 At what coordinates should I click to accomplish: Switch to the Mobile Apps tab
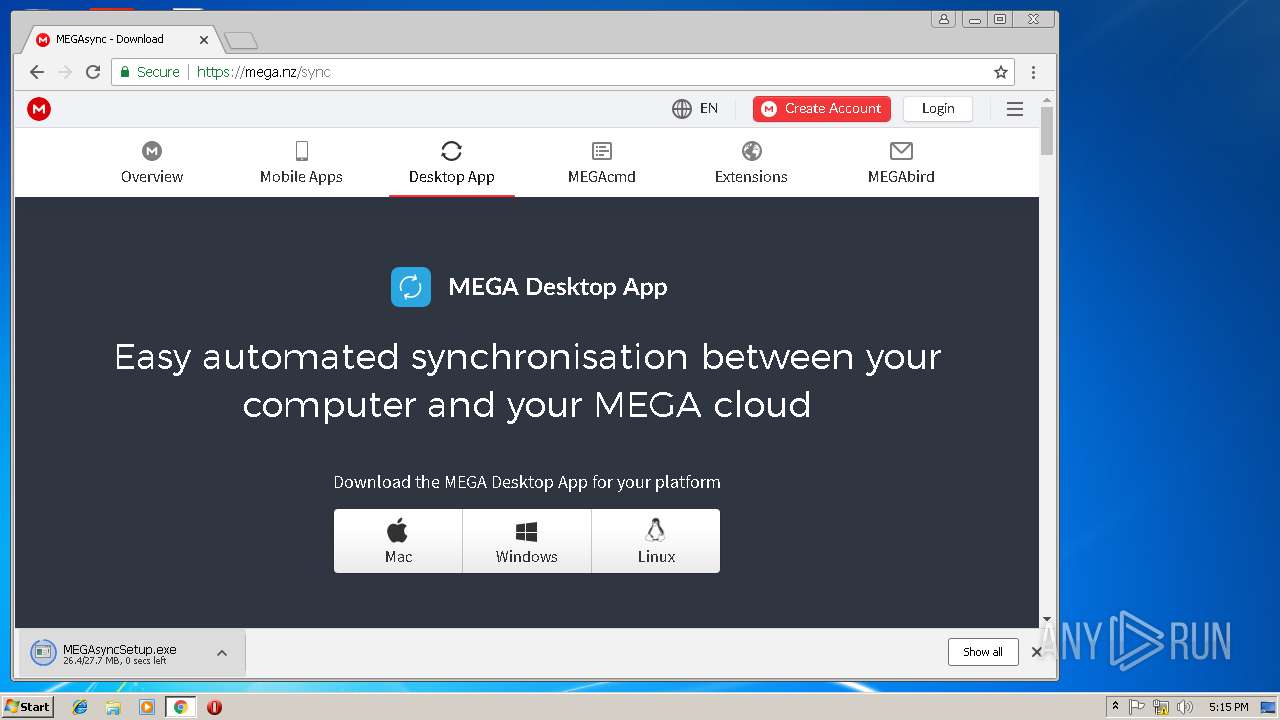point(301,163)
